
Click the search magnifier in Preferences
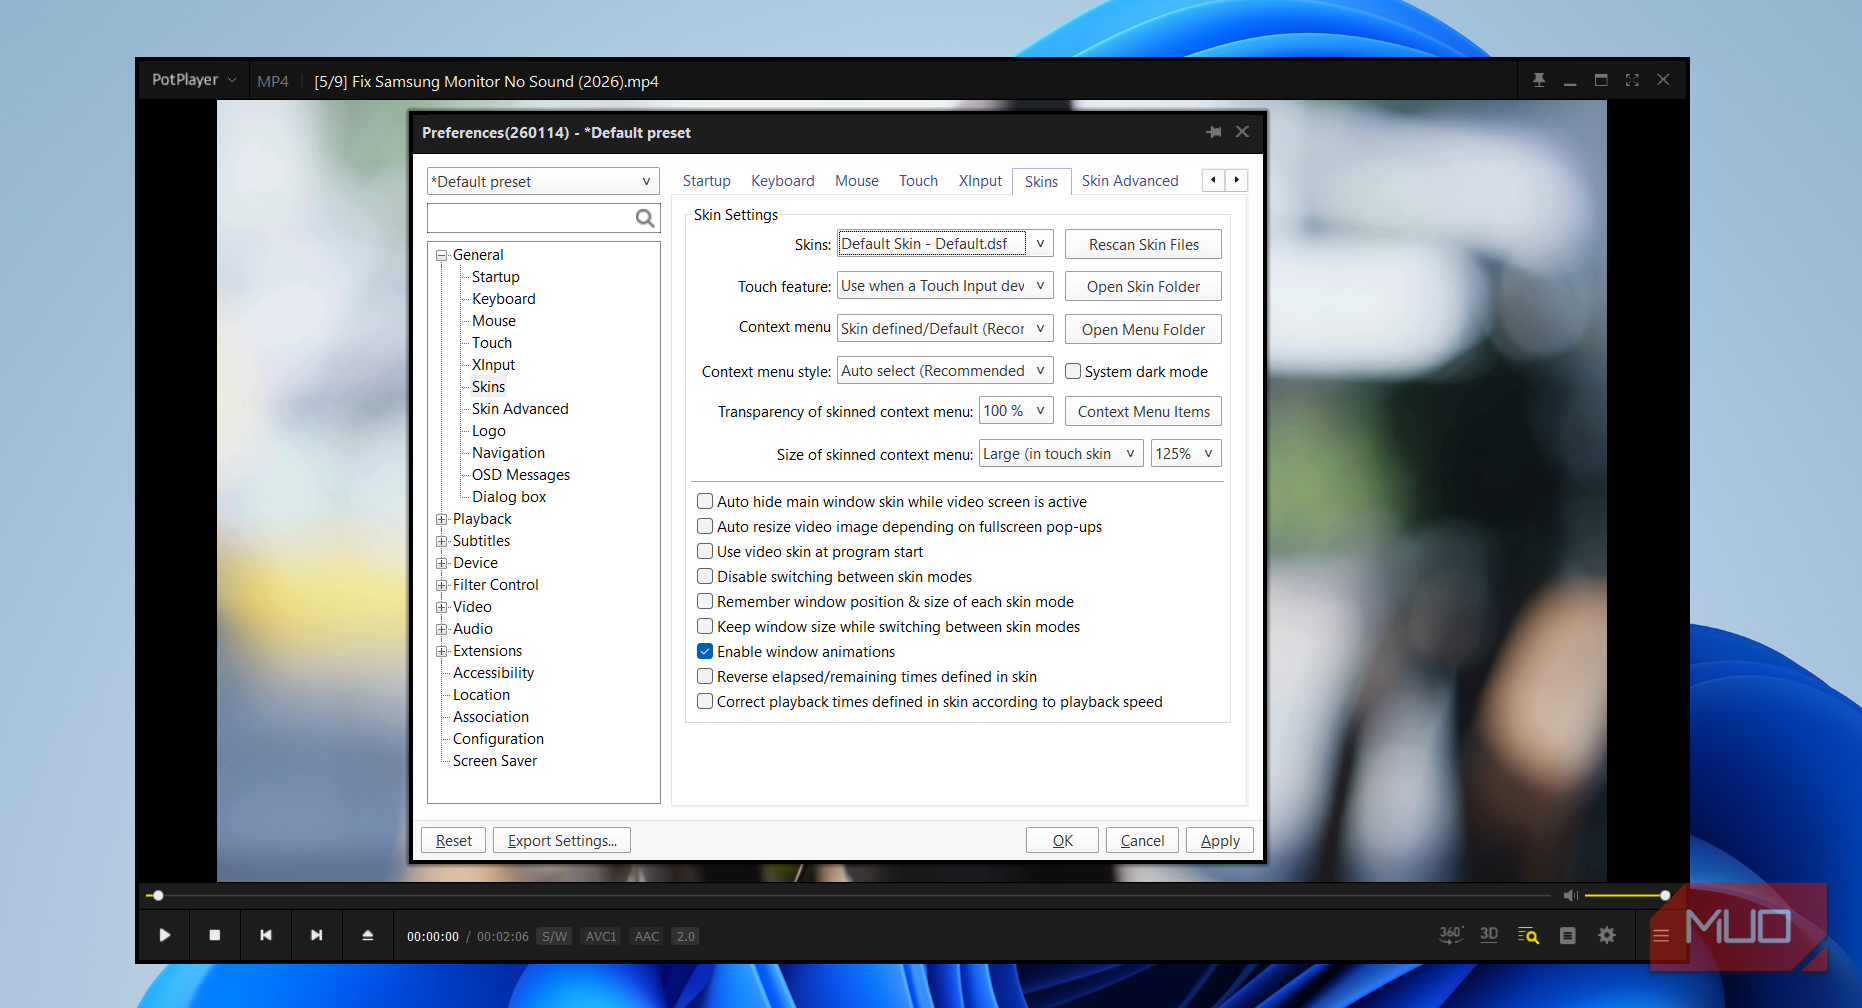click(x=645, y=218)
